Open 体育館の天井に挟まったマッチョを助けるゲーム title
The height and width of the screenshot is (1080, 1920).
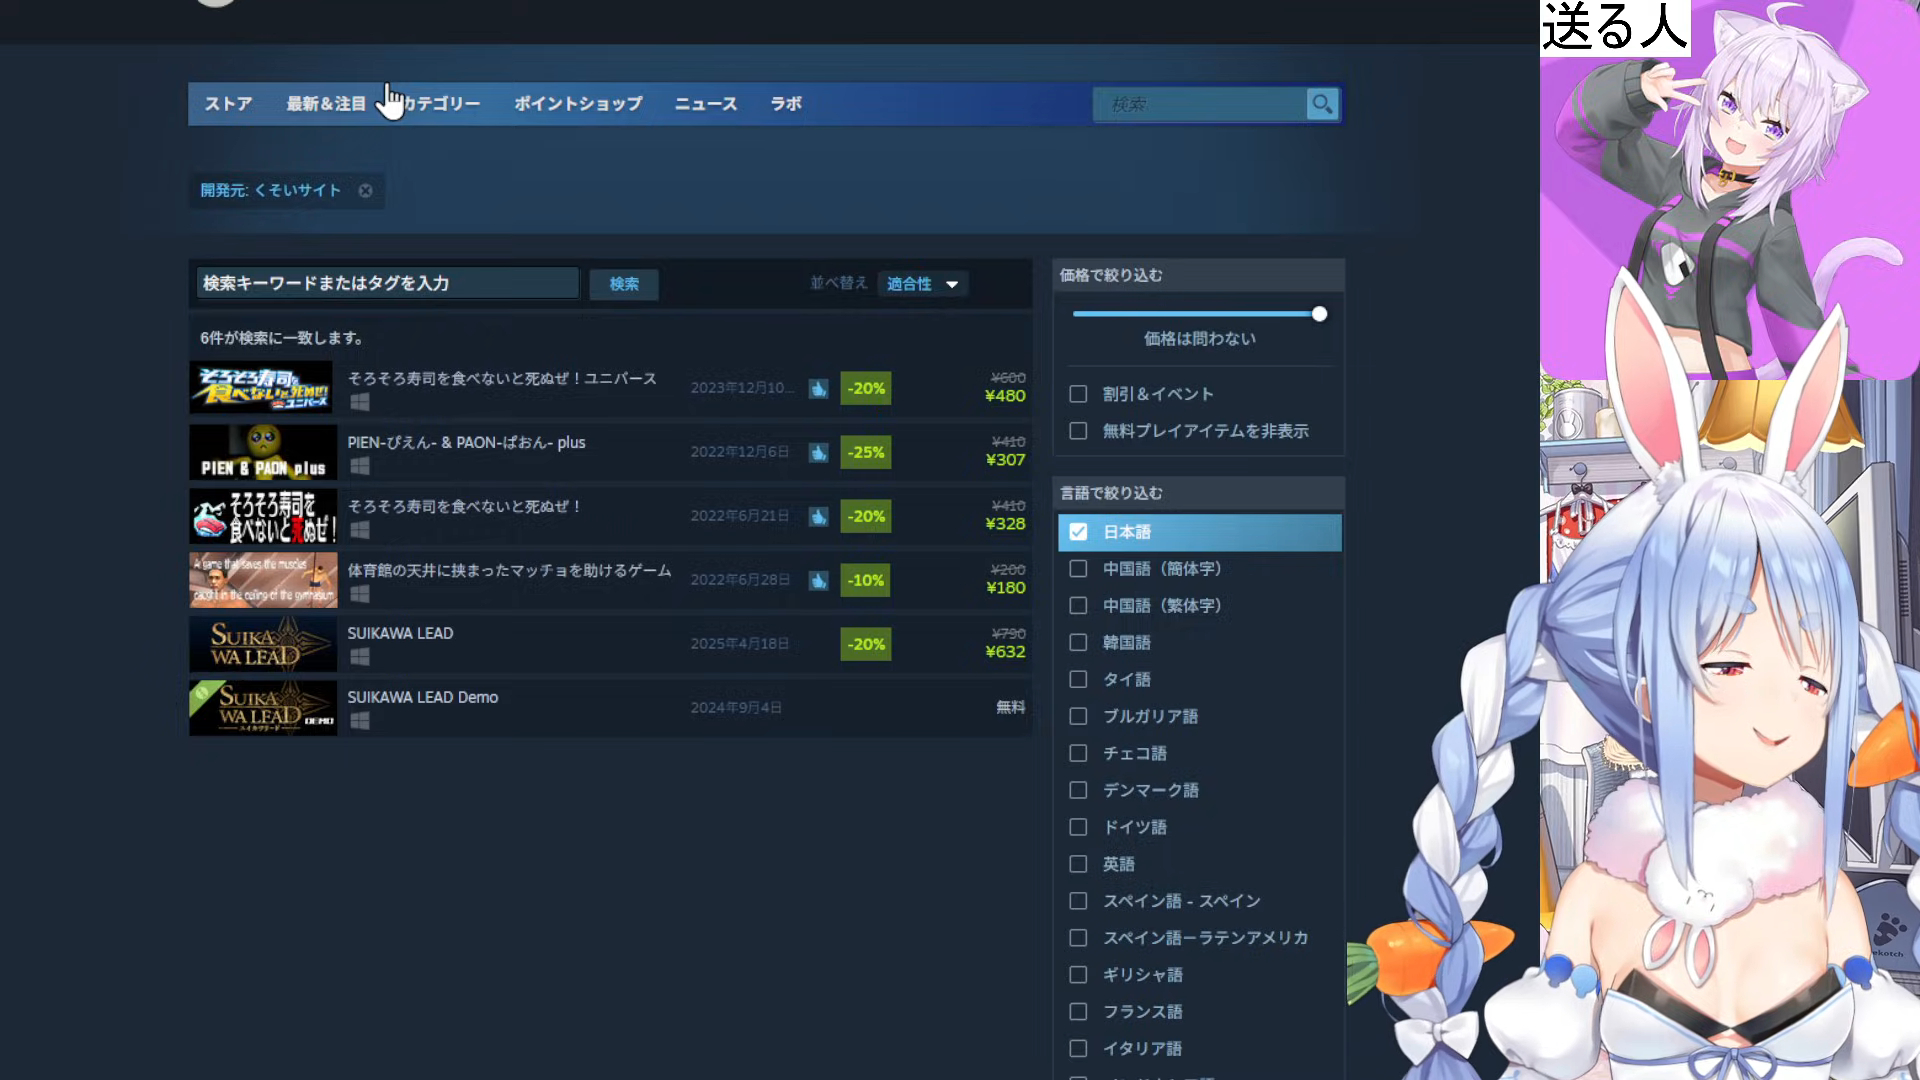(509, 571)
